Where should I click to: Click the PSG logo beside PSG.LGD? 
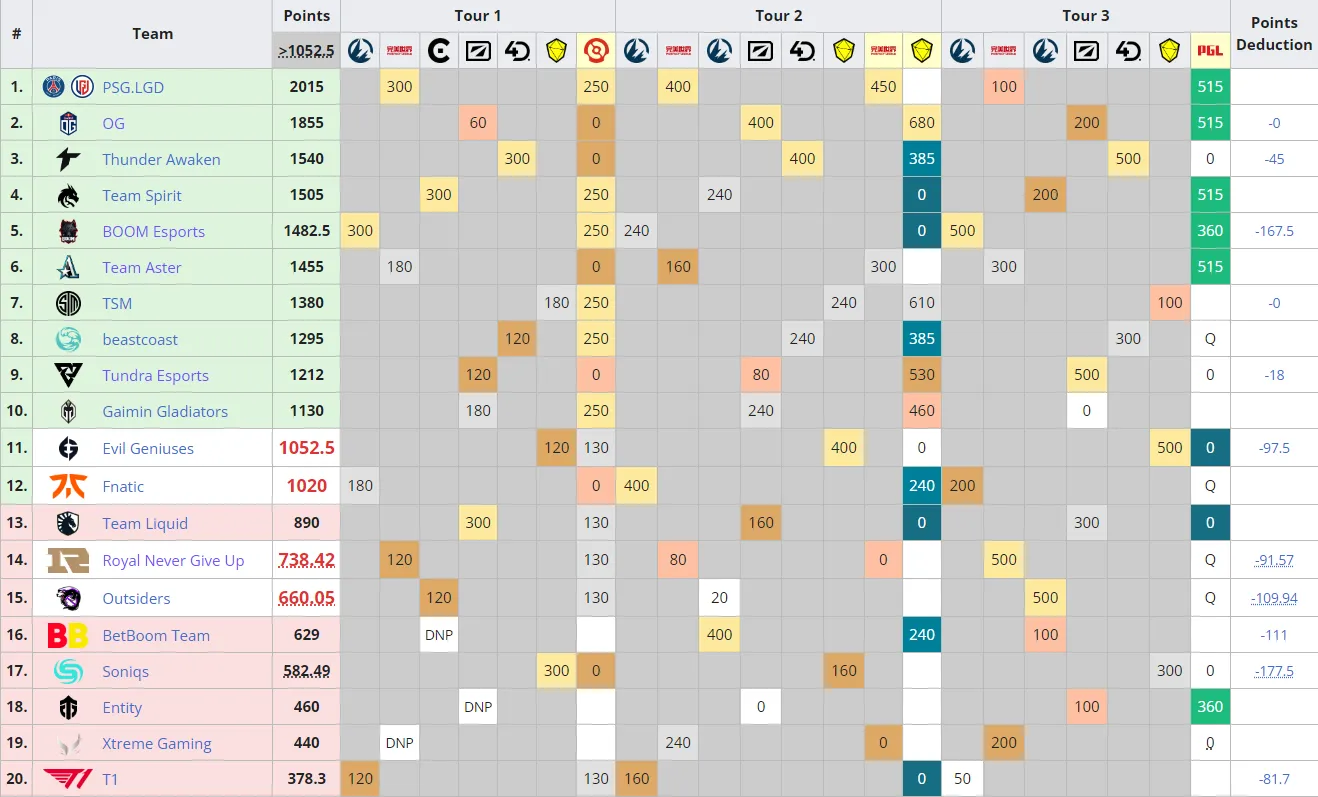point(54,87)
